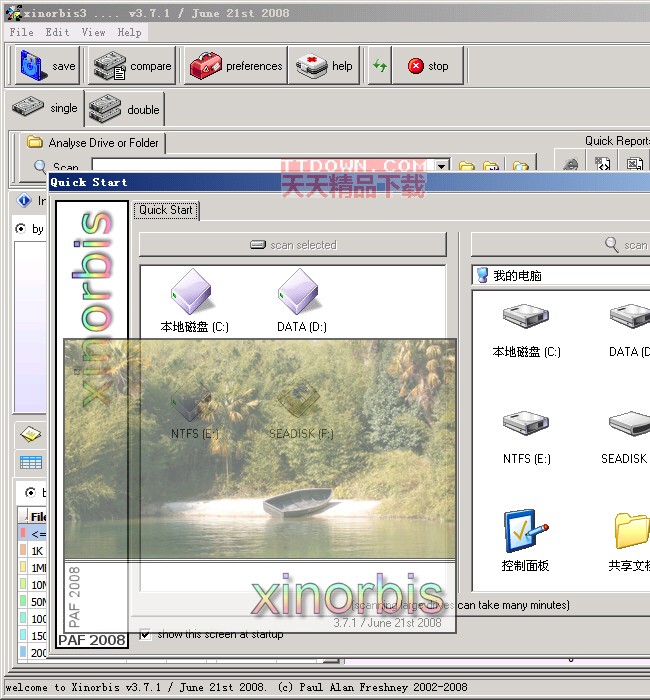The width and height of the screenshot is (650, 700).
Task: Click the green swatch beside 50M row
Action: pyautogui.click(x=23, y=601)
